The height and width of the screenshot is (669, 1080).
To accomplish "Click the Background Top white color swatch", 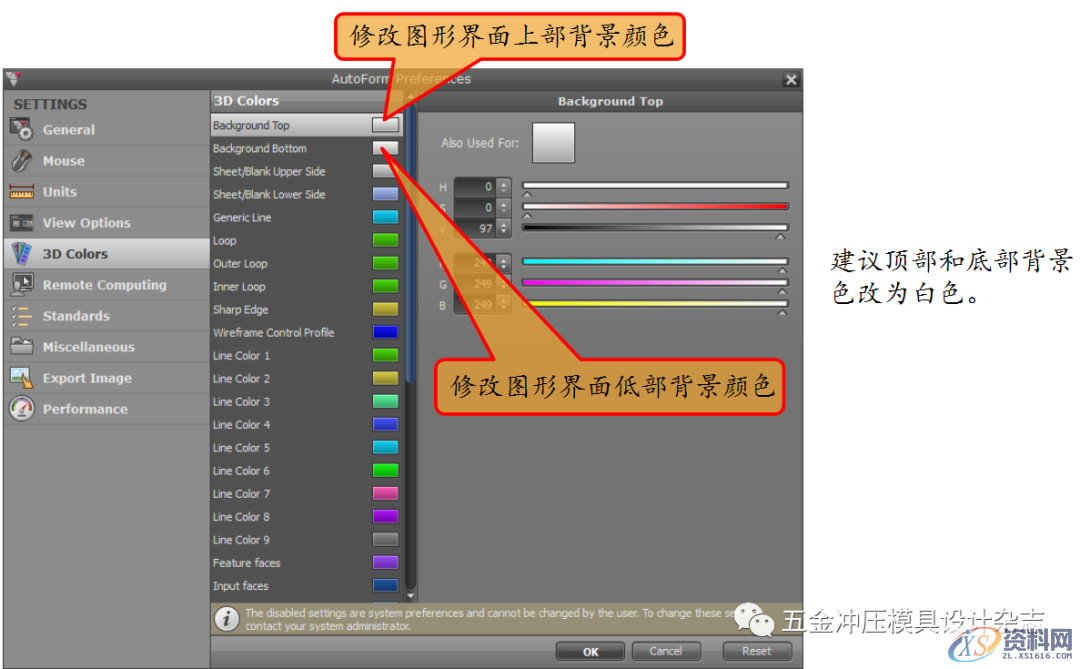I will click(385, 124).
